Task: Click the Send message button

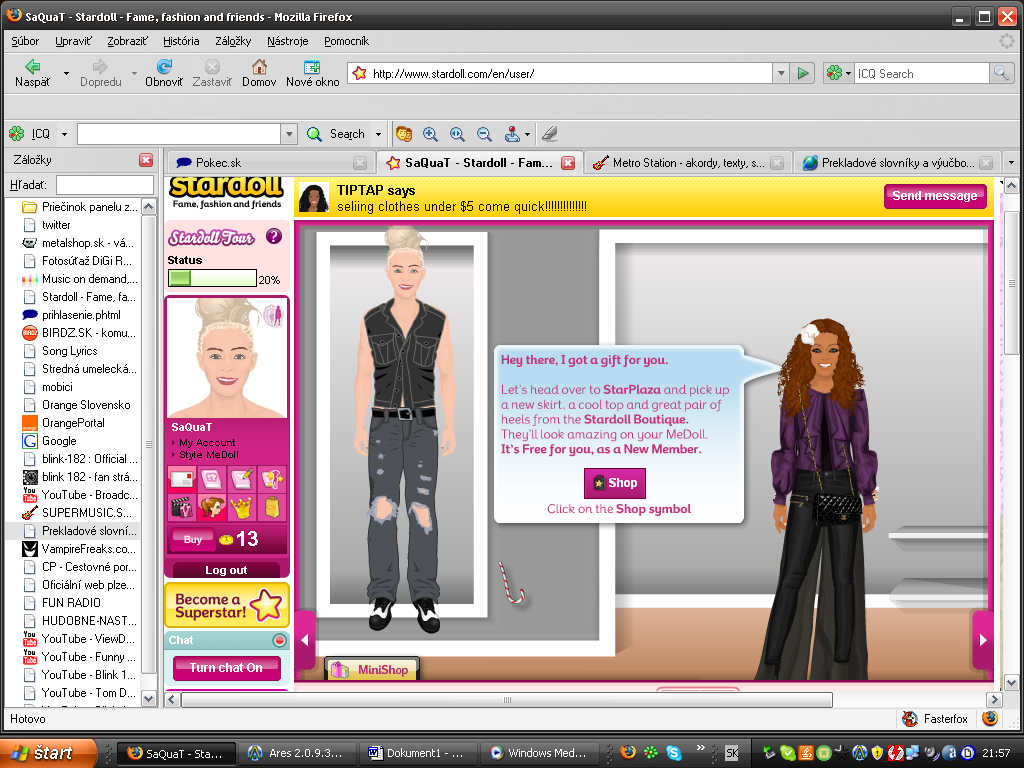Action: pyautogui.click(x=935, y=196)
